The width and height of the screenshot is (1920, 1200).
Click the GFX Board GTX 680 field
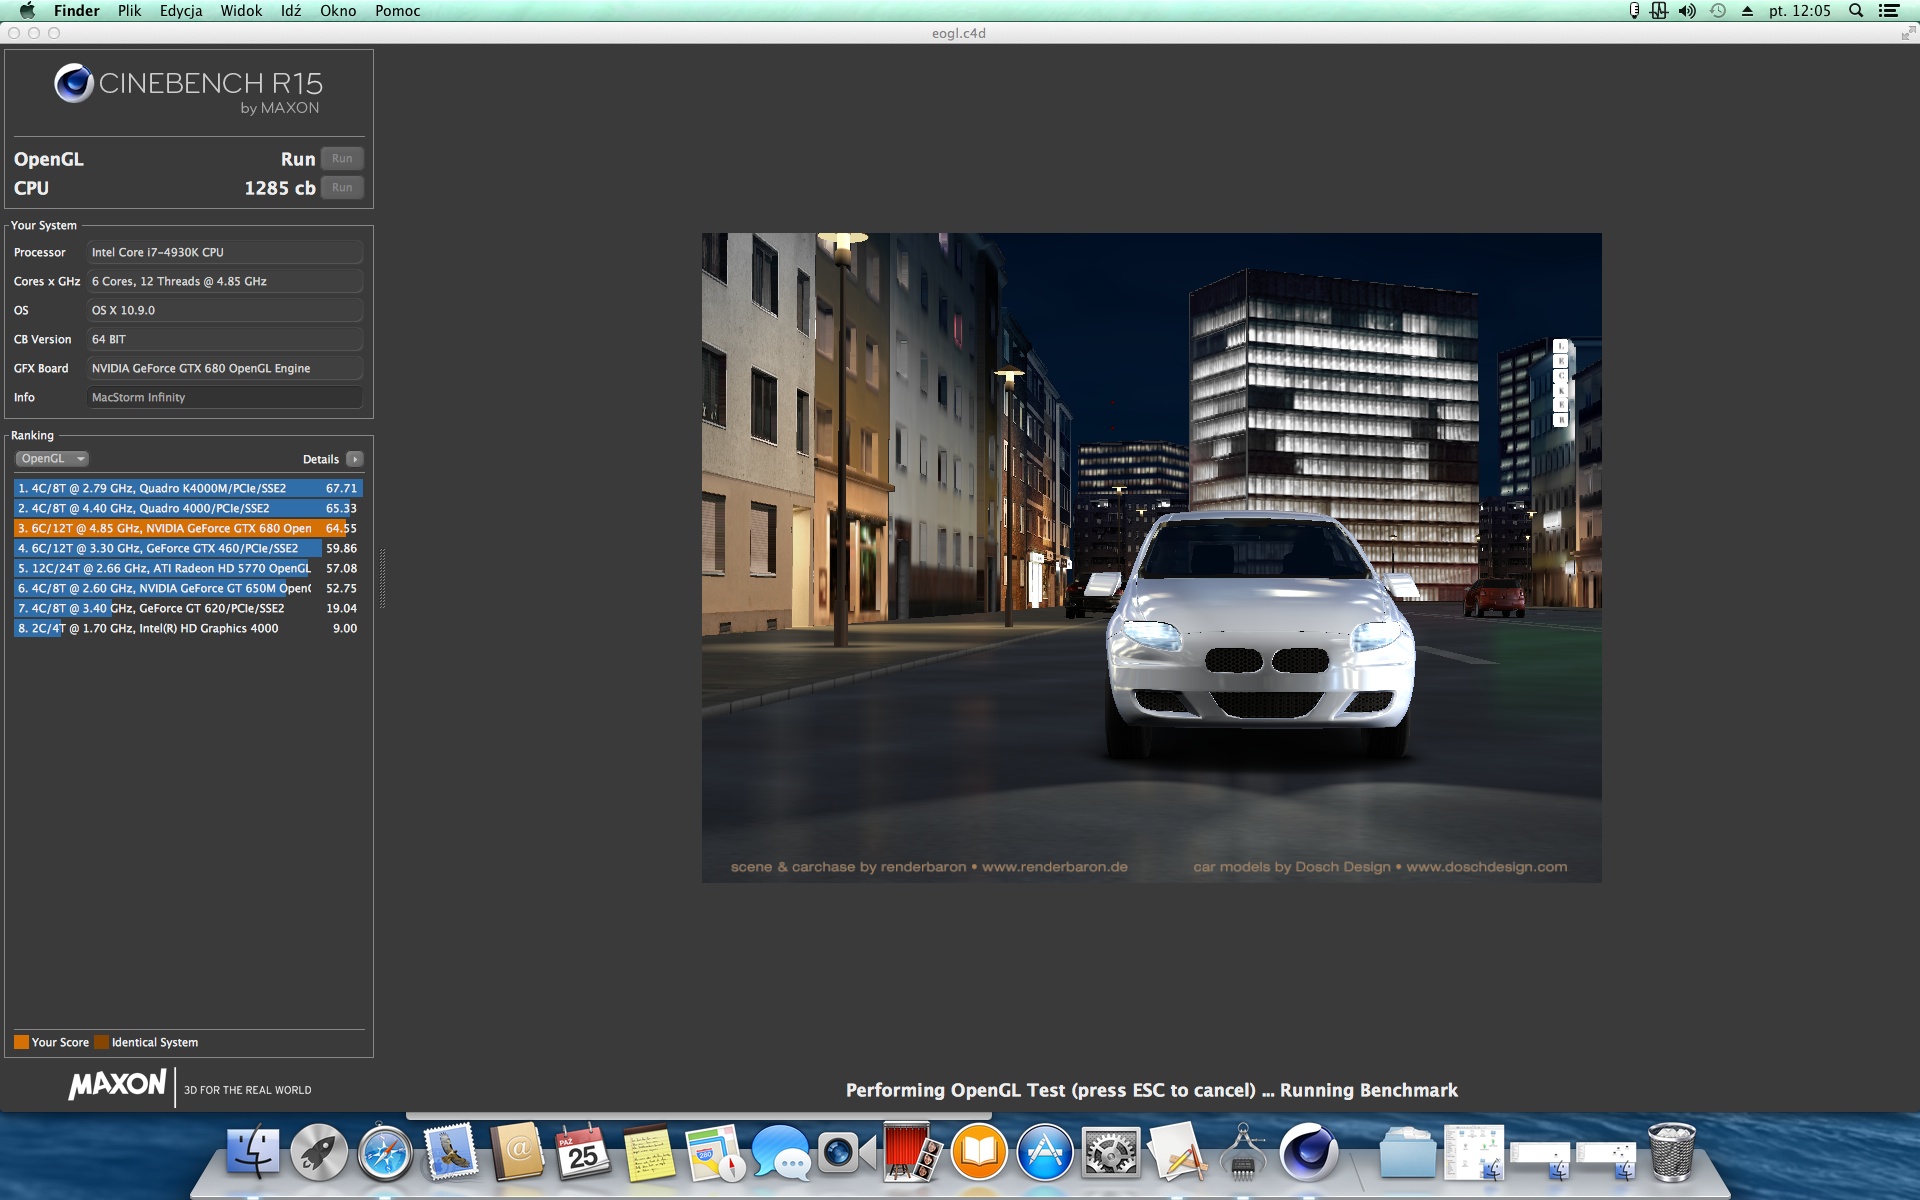[x=225, y=368]
